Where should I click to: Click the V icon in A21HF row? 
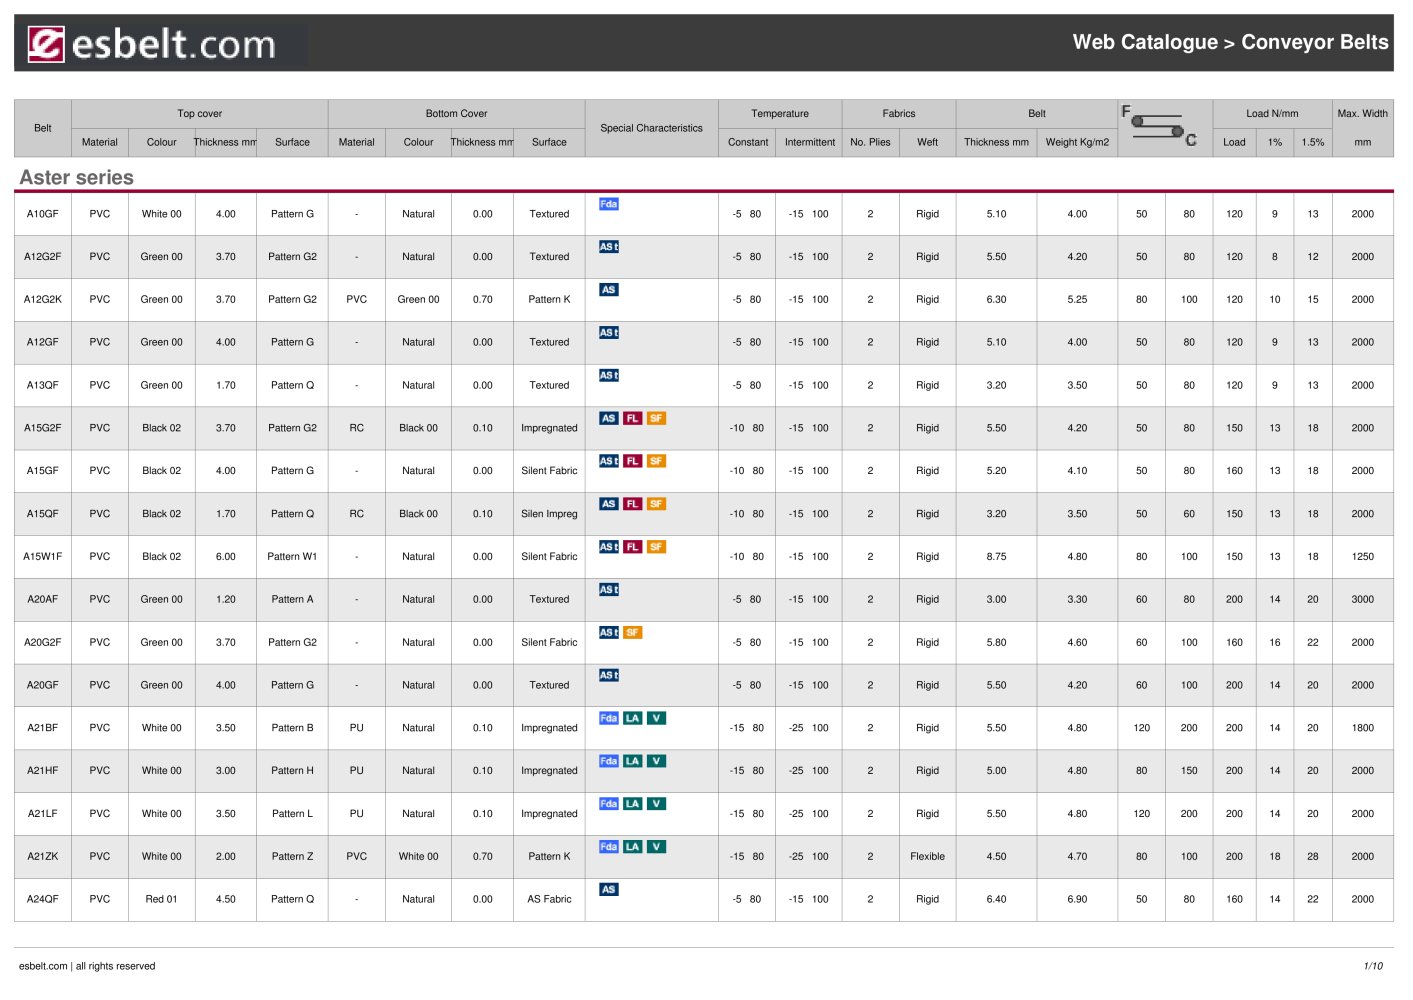pyautogui.click(x=656, y=761)
